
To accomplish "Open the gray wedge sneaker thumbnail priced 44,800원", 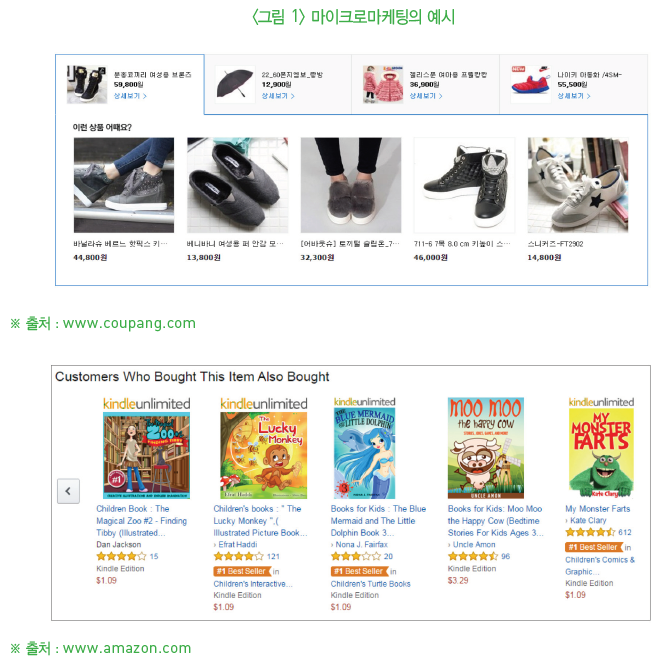I will pos(124,185).
